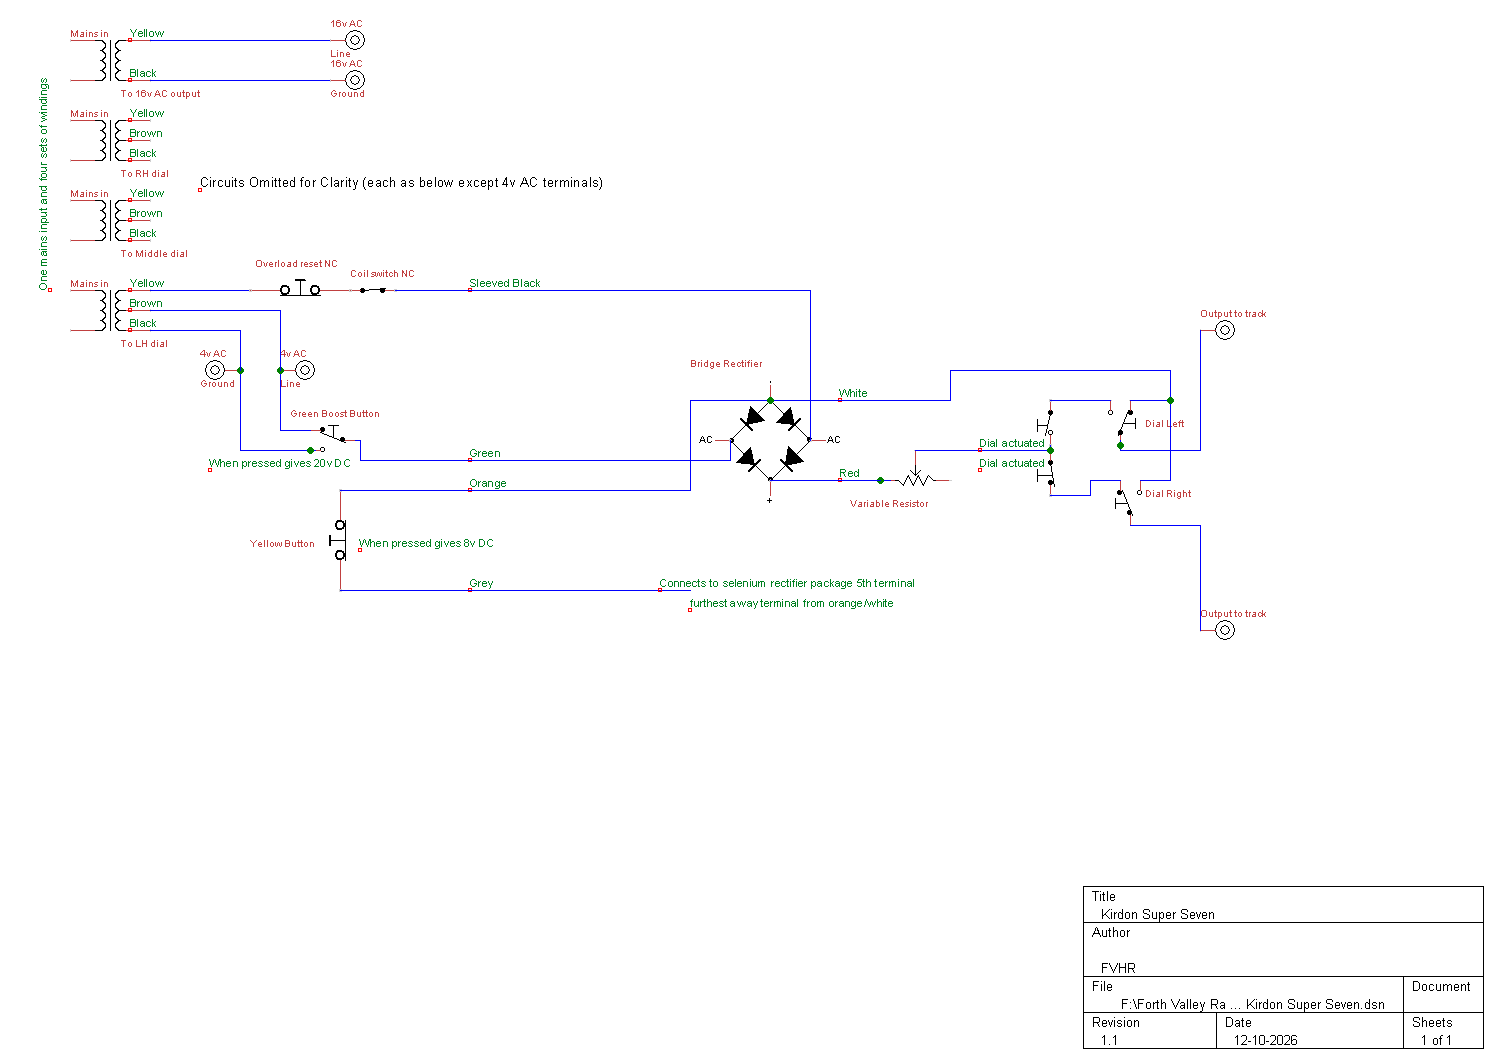The width and height of the screenshot is (1495, 1060).
Task: Click the upper Output to track terminal
Action: [x=1225, y=330]
